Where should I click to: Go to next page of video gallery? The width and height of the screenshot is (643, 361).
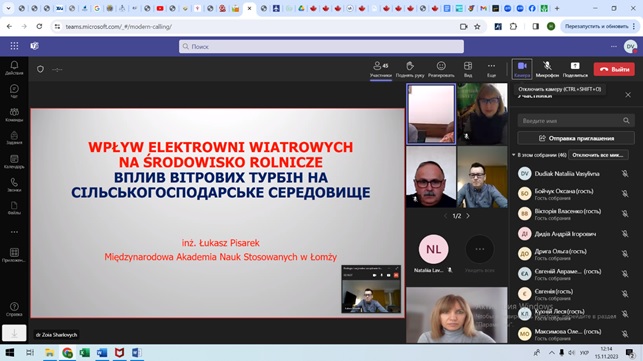click(x=468, y=216)
